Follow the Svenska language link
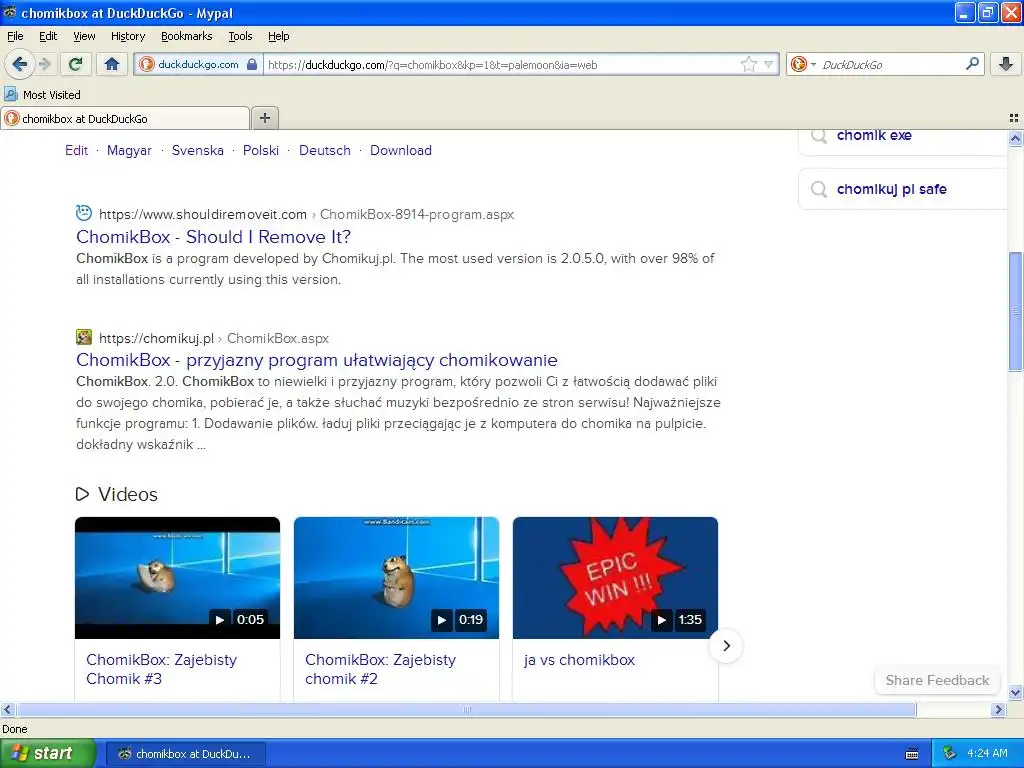The image size is (1024, 768). pos(198,150)
